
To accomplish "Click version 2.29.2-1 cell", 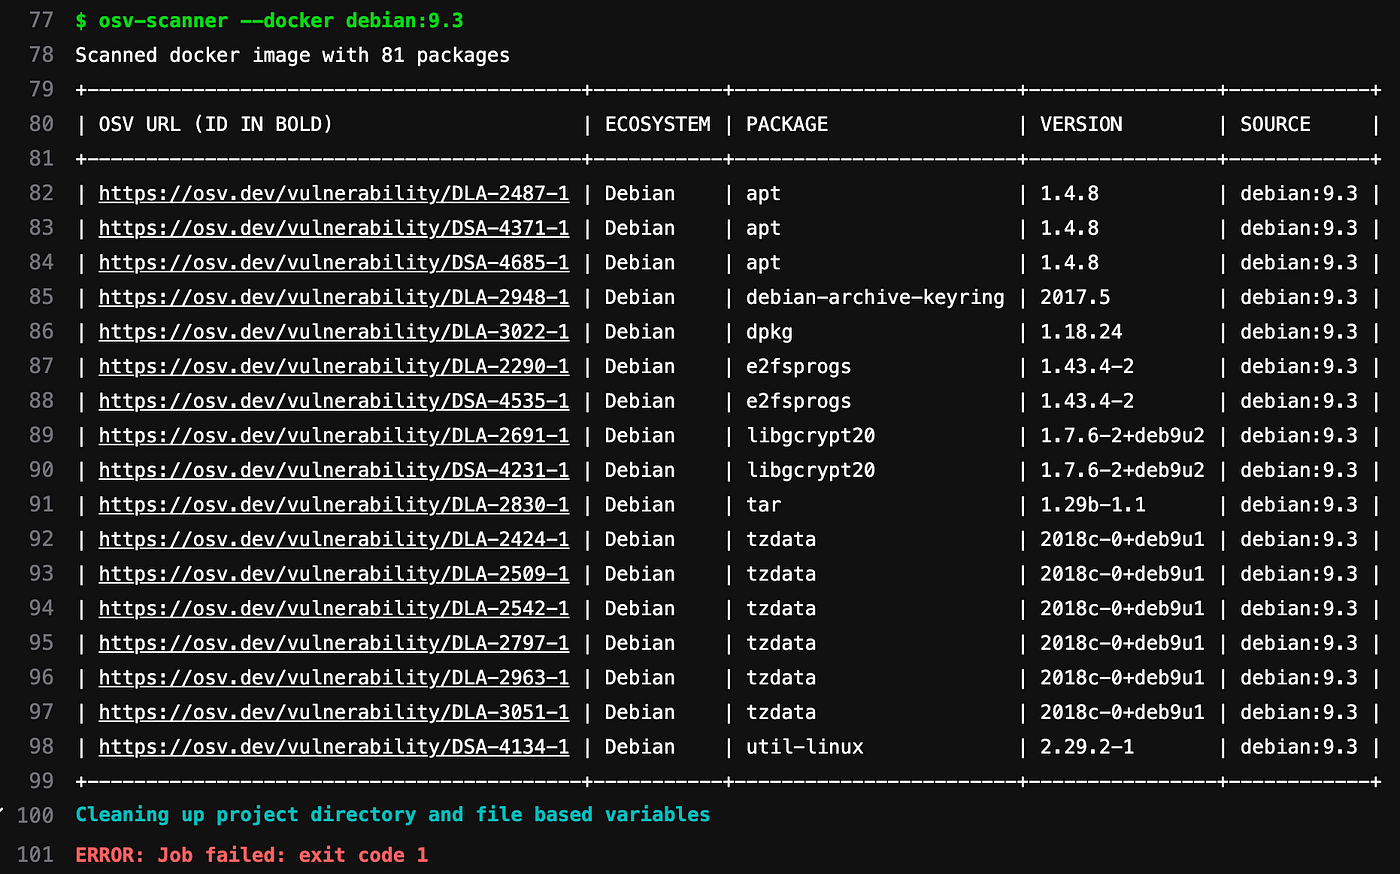I will (1087, 747).
